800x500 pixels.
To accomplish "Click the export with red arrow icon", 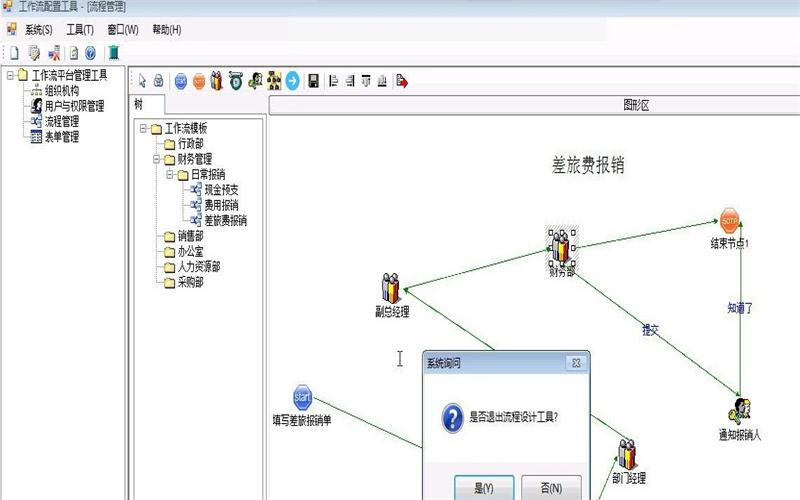I will click(402, 81).
